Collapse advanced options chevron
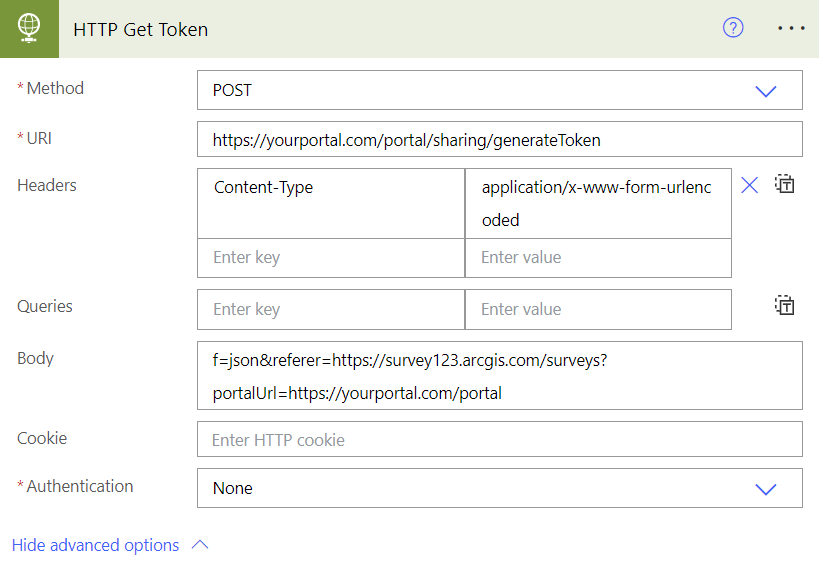 (x=200, y=545)
